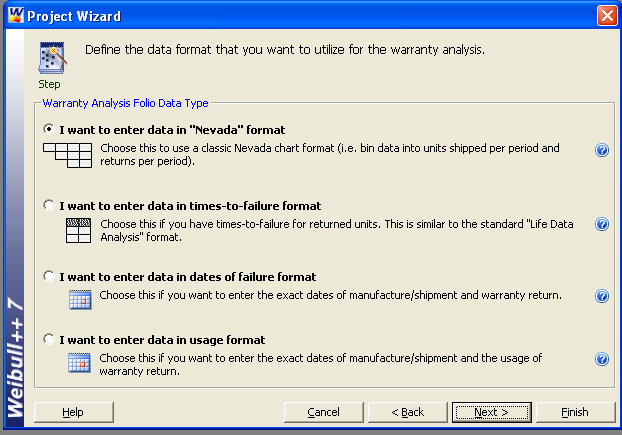Click the dates of failure calendar icon
This screenshot has height=435, width=622.
pyautogui.click(x=80, y=299)
